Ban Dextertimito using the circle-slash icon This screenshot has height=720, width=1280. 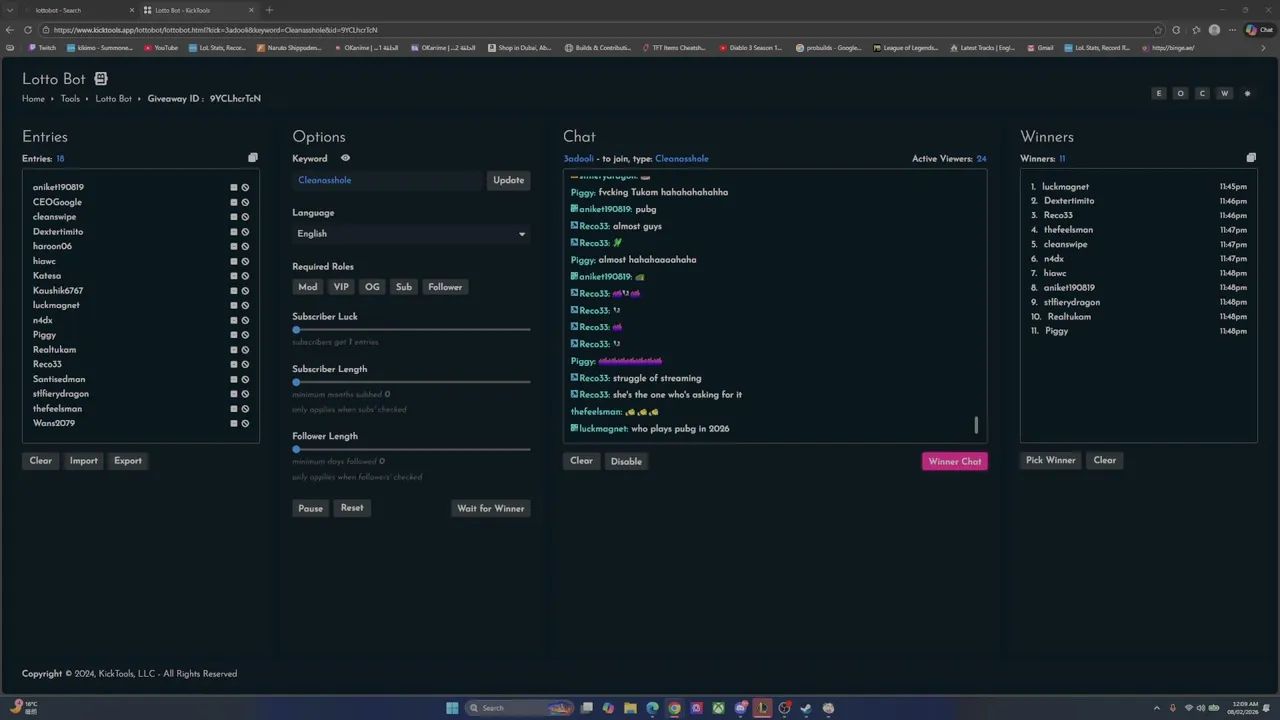point(245,232)
